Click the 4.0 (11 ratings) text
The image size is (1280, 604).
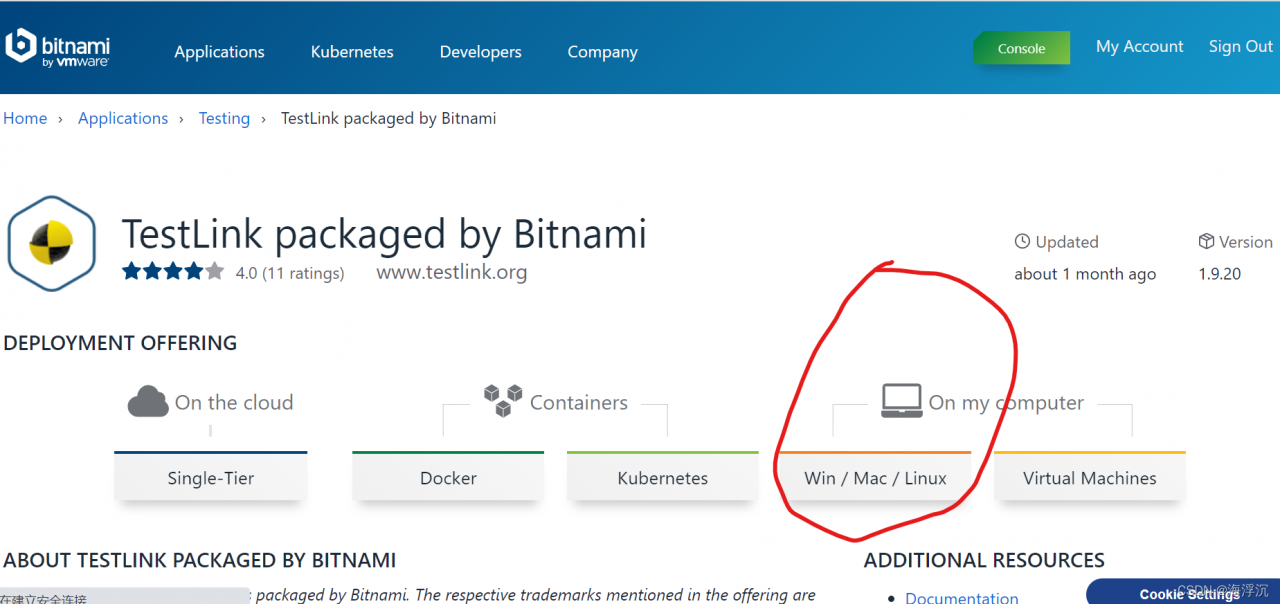[x=290, y=273]
